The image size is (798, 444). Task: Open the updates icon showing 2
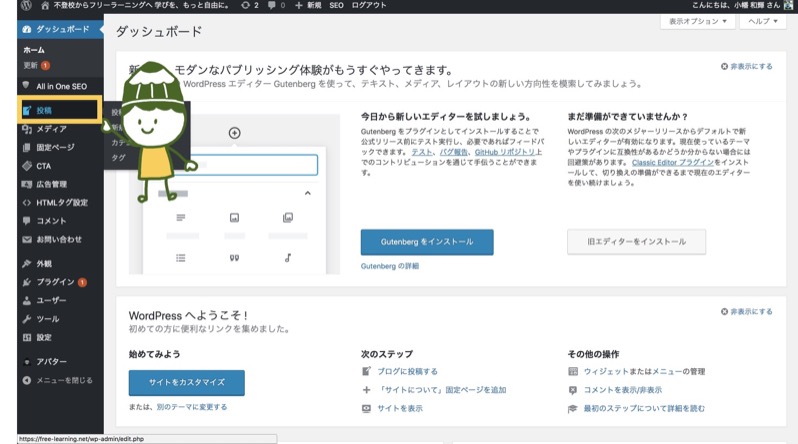coord(250,5)
